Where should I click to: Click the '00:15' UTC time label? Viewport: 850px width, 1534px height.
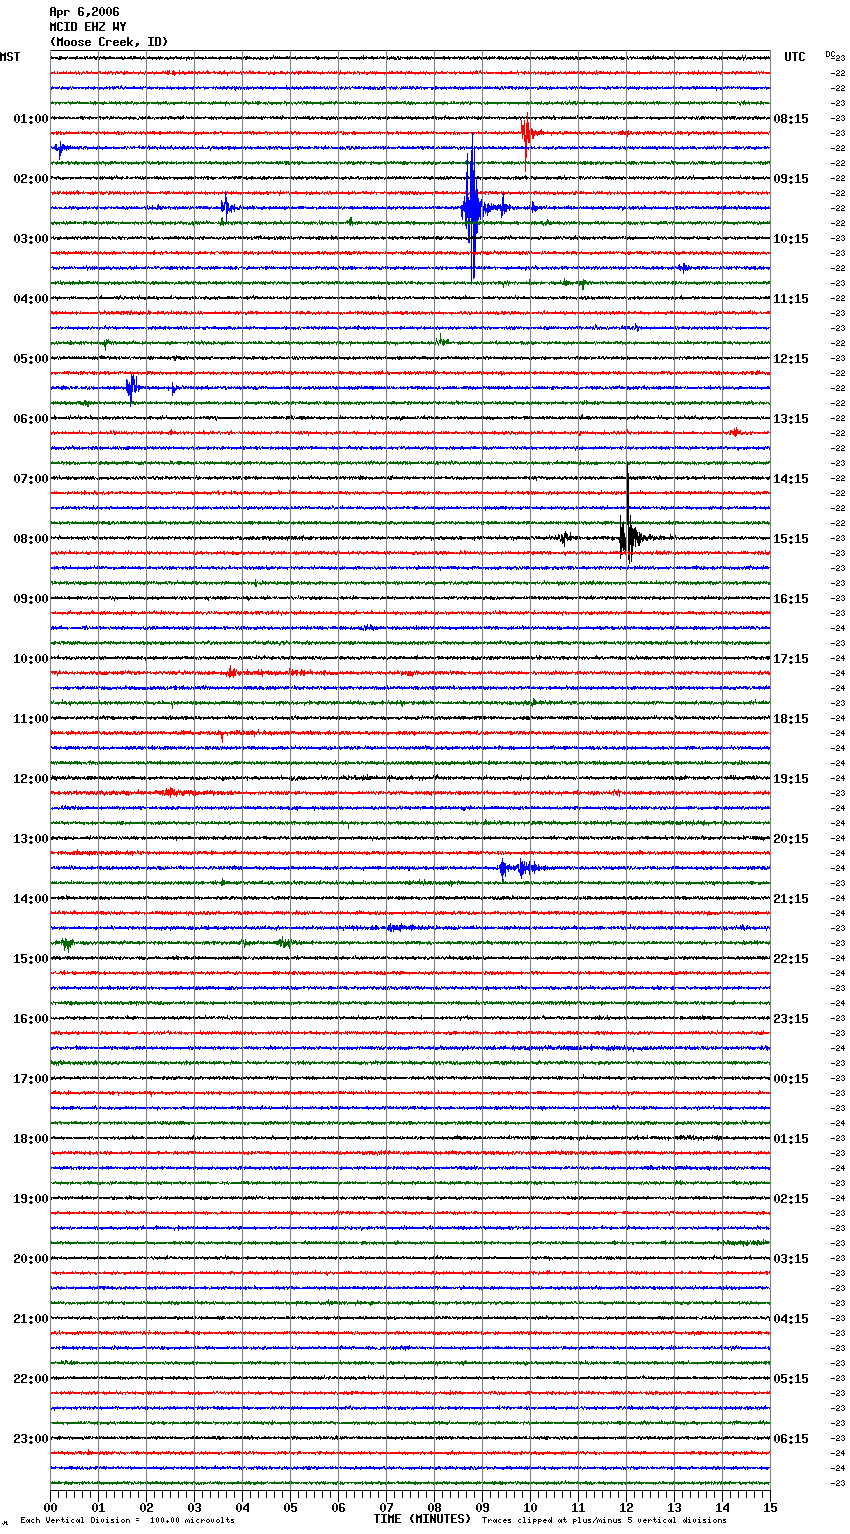[x=791, y=1079]
